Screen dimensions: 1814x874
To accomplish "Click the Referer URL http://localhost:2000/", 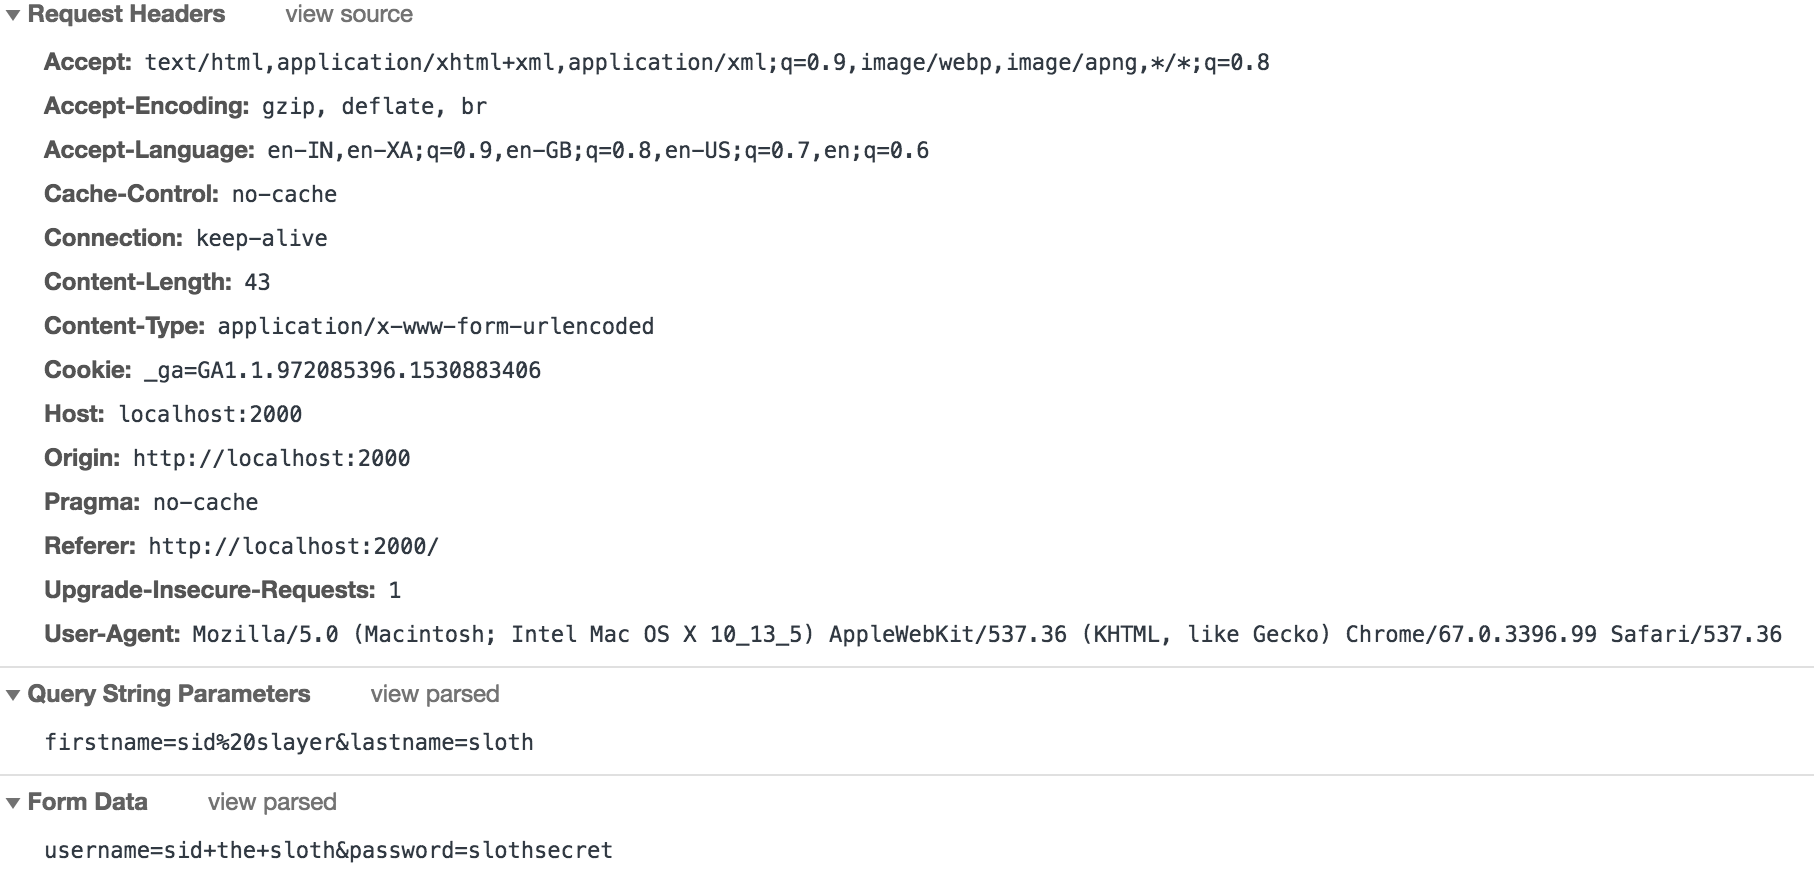I will (x=295, y=546).
